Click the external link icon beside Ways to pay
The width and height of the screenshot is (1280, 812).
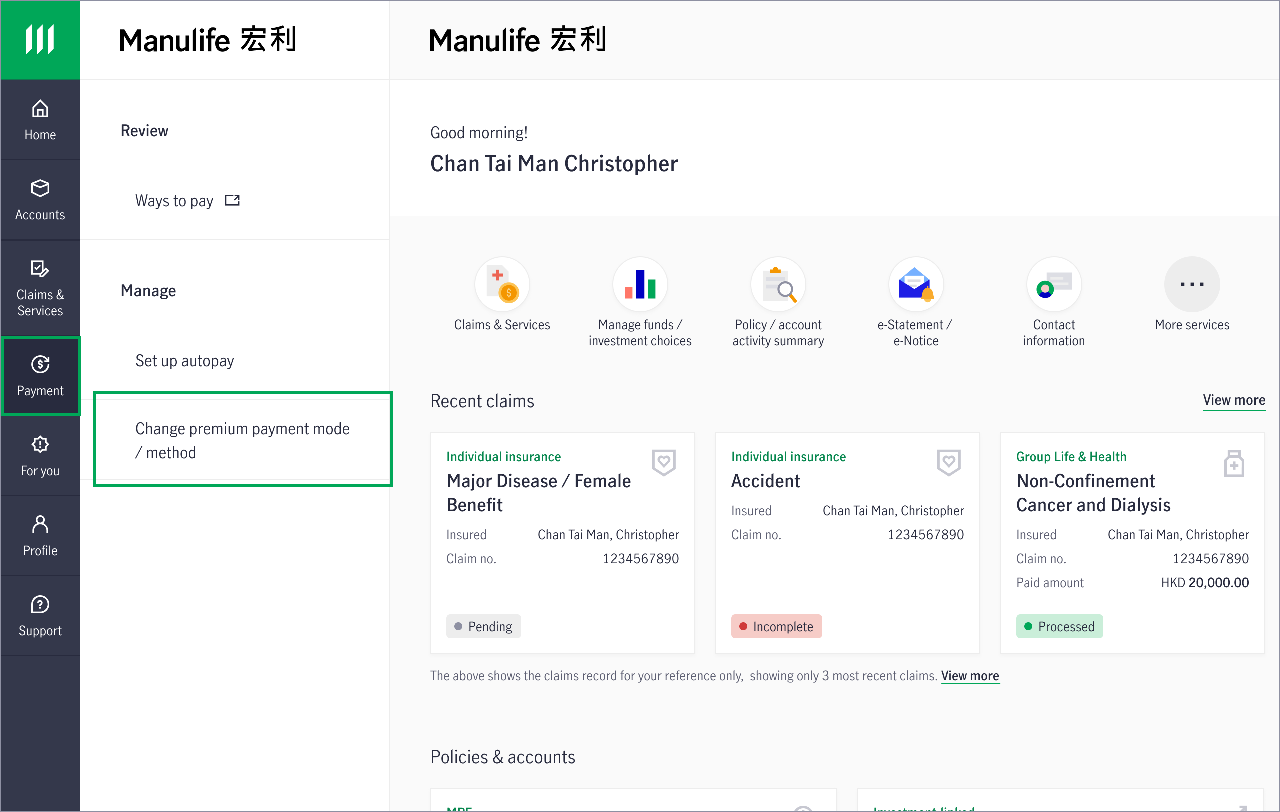(232, 200)
